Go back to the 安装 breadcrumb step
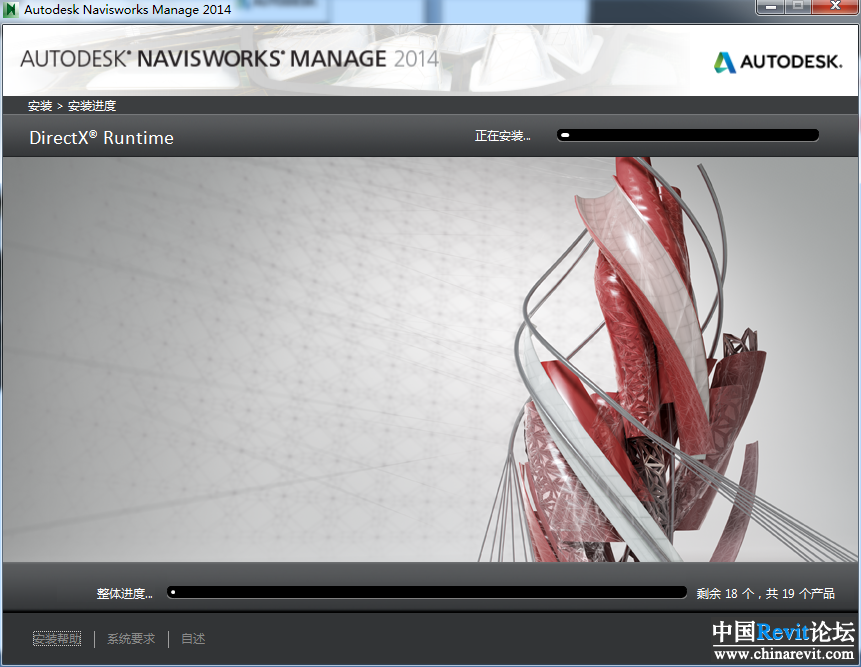The width and height of the screenshot is (861, 667). pos(40,106)
